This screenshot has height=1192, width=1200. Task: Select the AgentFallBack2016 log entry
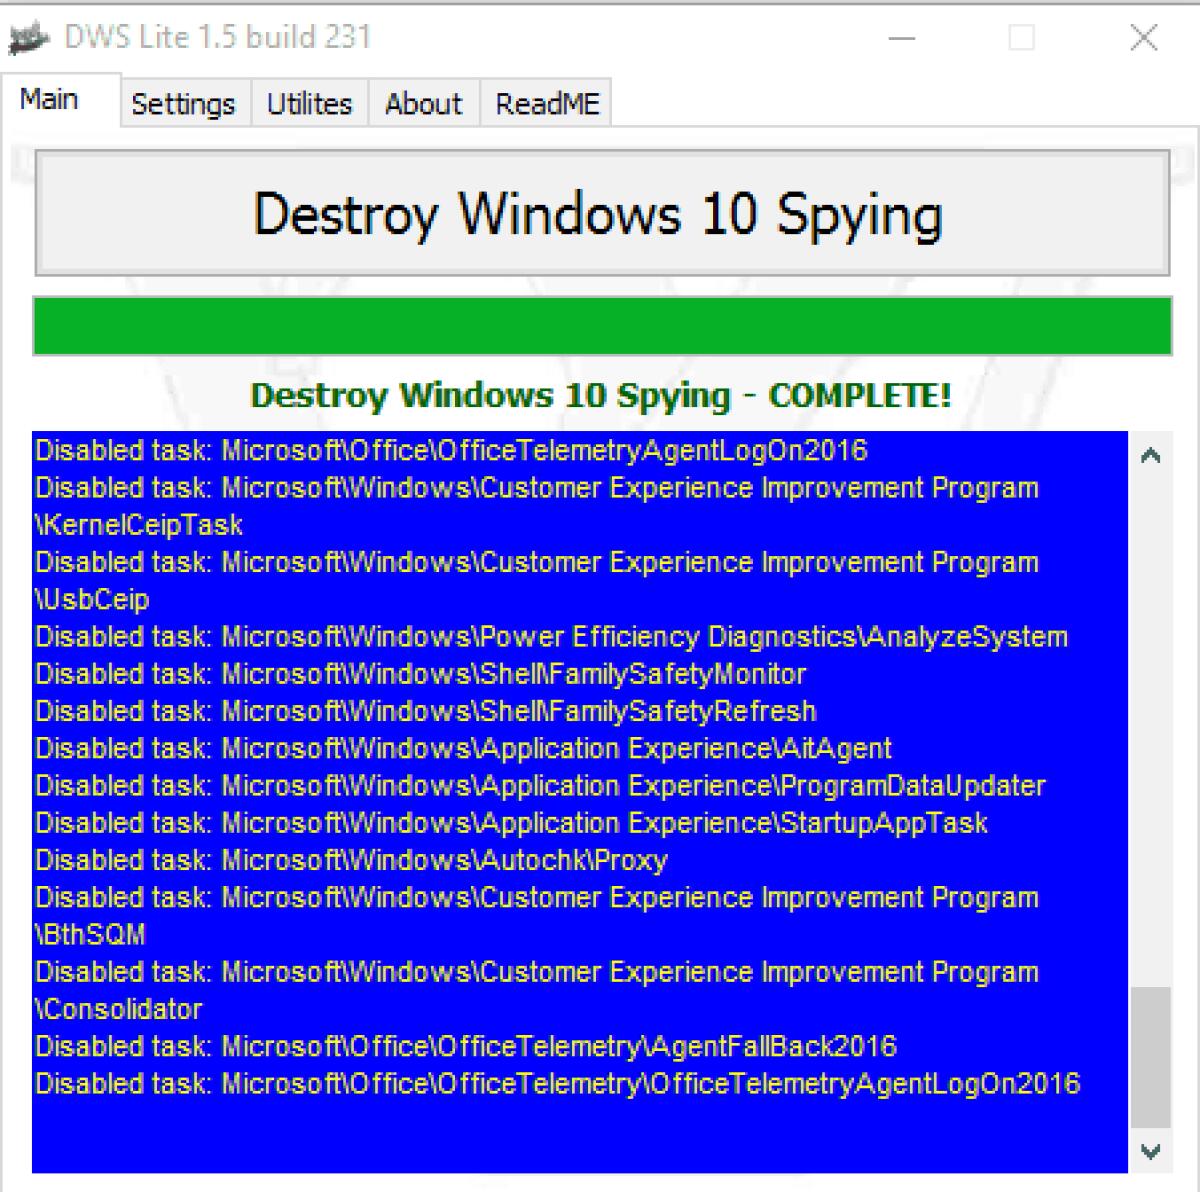point(465,1046)
